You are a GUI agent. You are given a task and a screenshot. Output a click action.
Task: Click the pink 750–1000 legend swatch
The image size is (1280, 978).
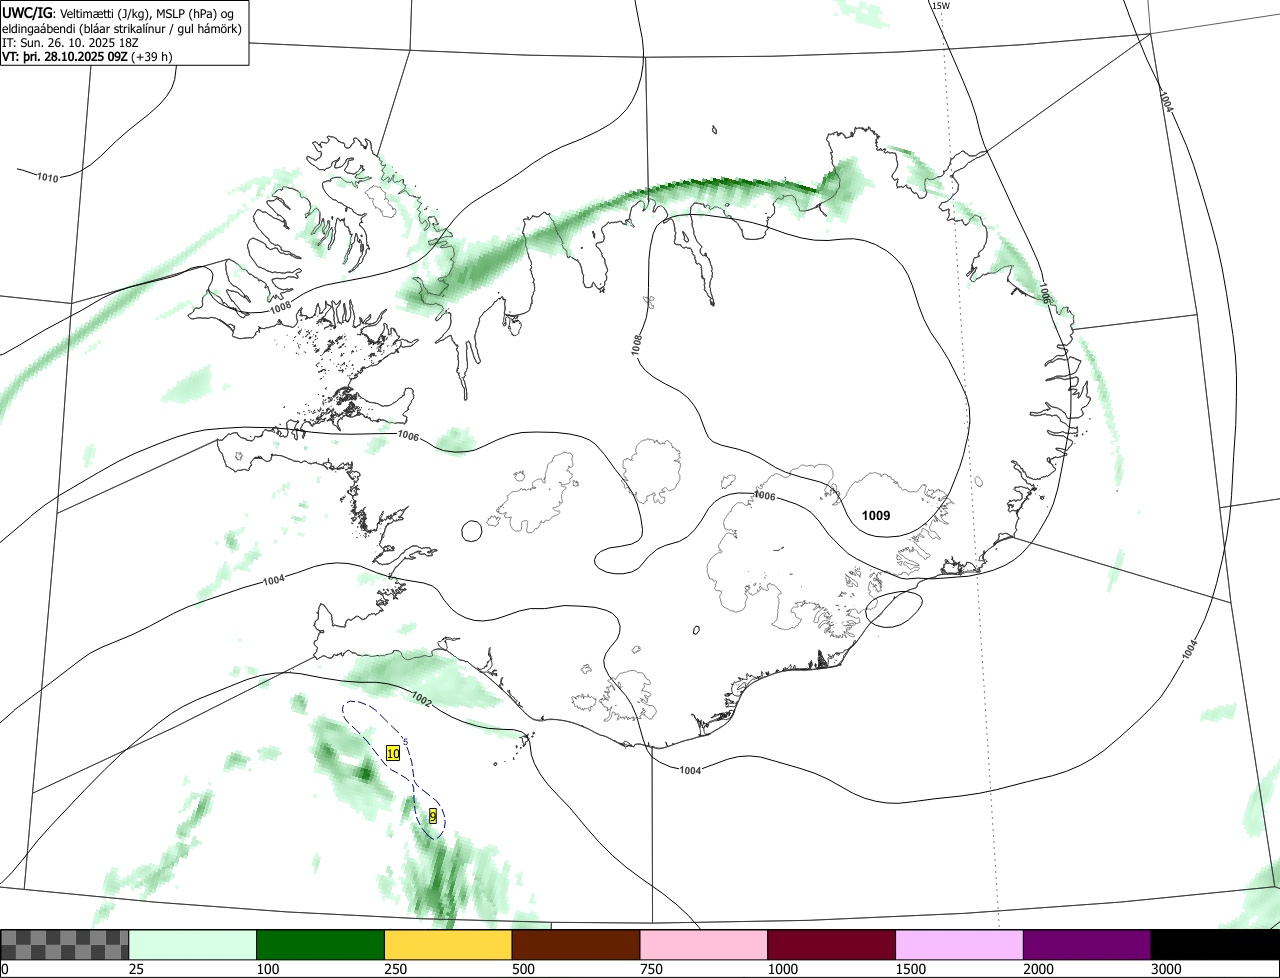[704, 945]
